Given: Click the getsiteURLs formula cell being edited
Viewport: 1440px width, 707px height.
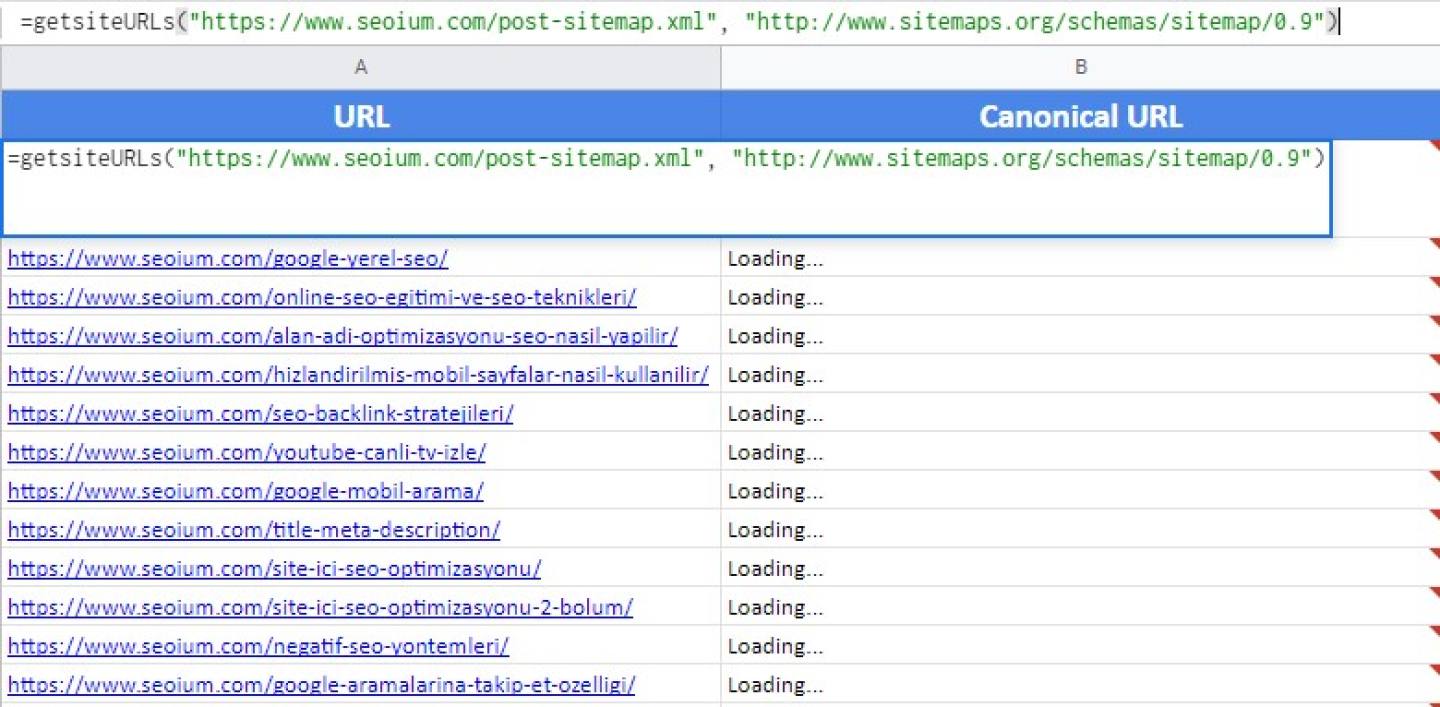Looking at the screenshot, I should [667, 188].
